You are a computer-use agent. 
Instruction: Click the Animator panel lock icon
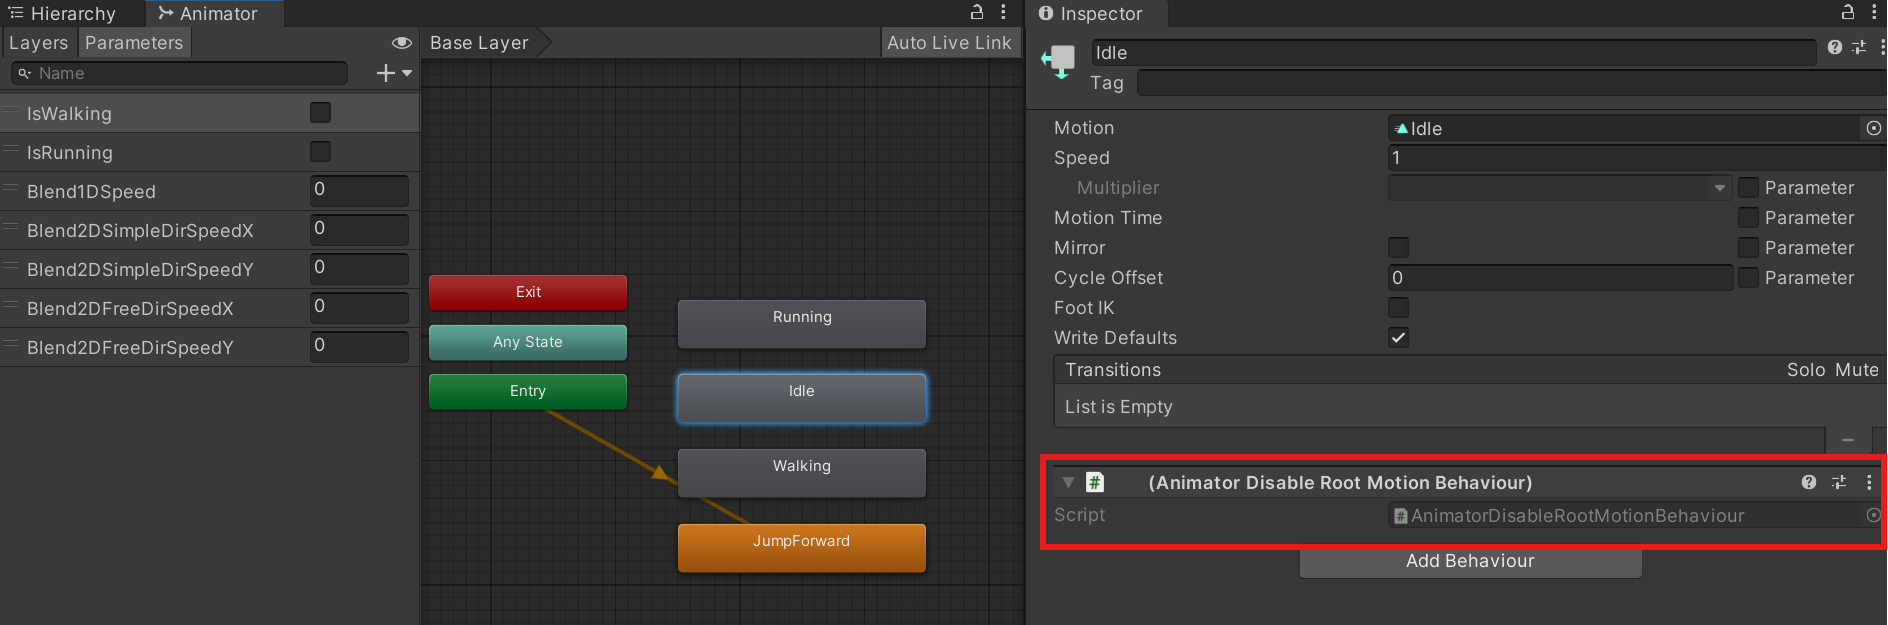(977, 12)
